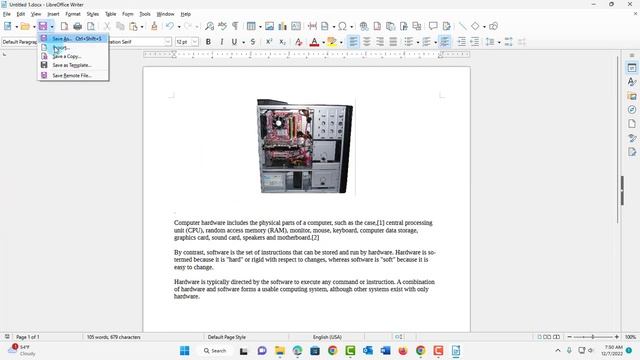Open Print Preview from toolbar
This screenshot has width=640, height=360.
tap(91, 26)
